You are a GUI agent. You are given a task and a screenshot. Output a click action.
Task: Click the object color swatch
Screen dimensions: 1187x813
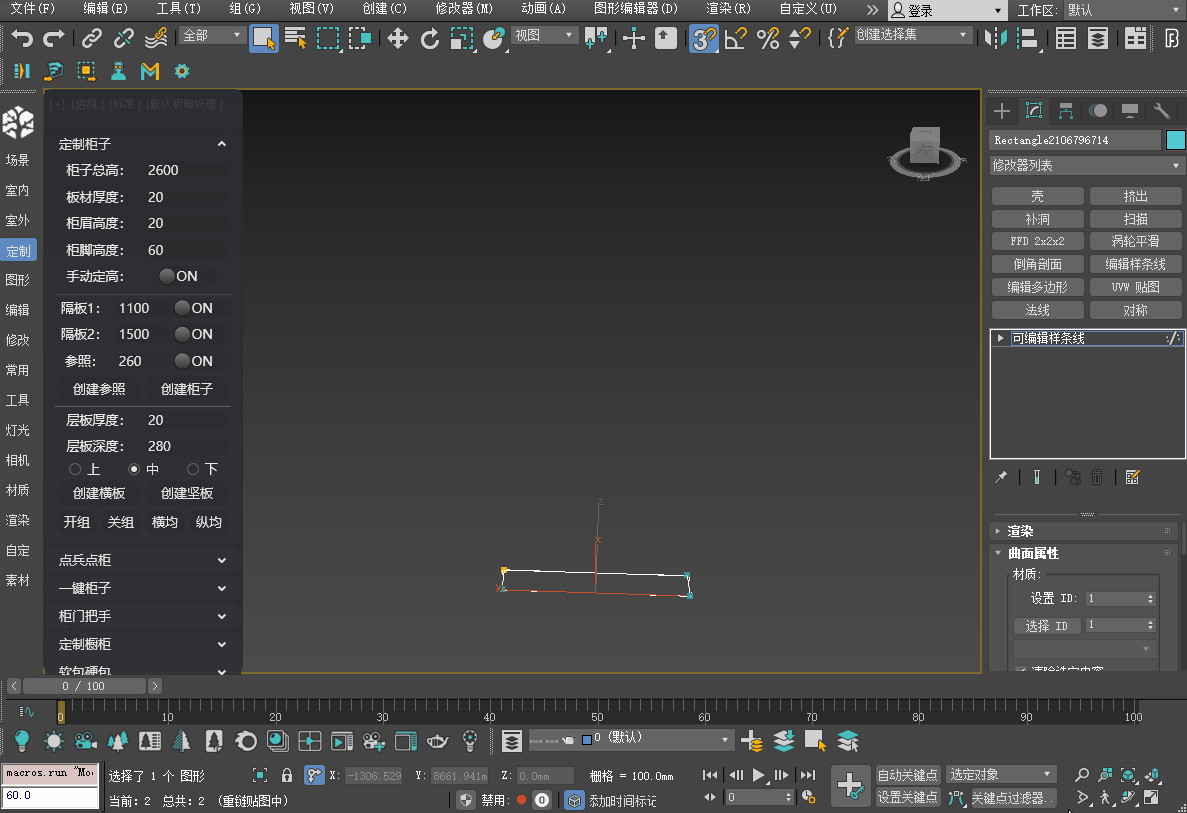click(1176, 140)
